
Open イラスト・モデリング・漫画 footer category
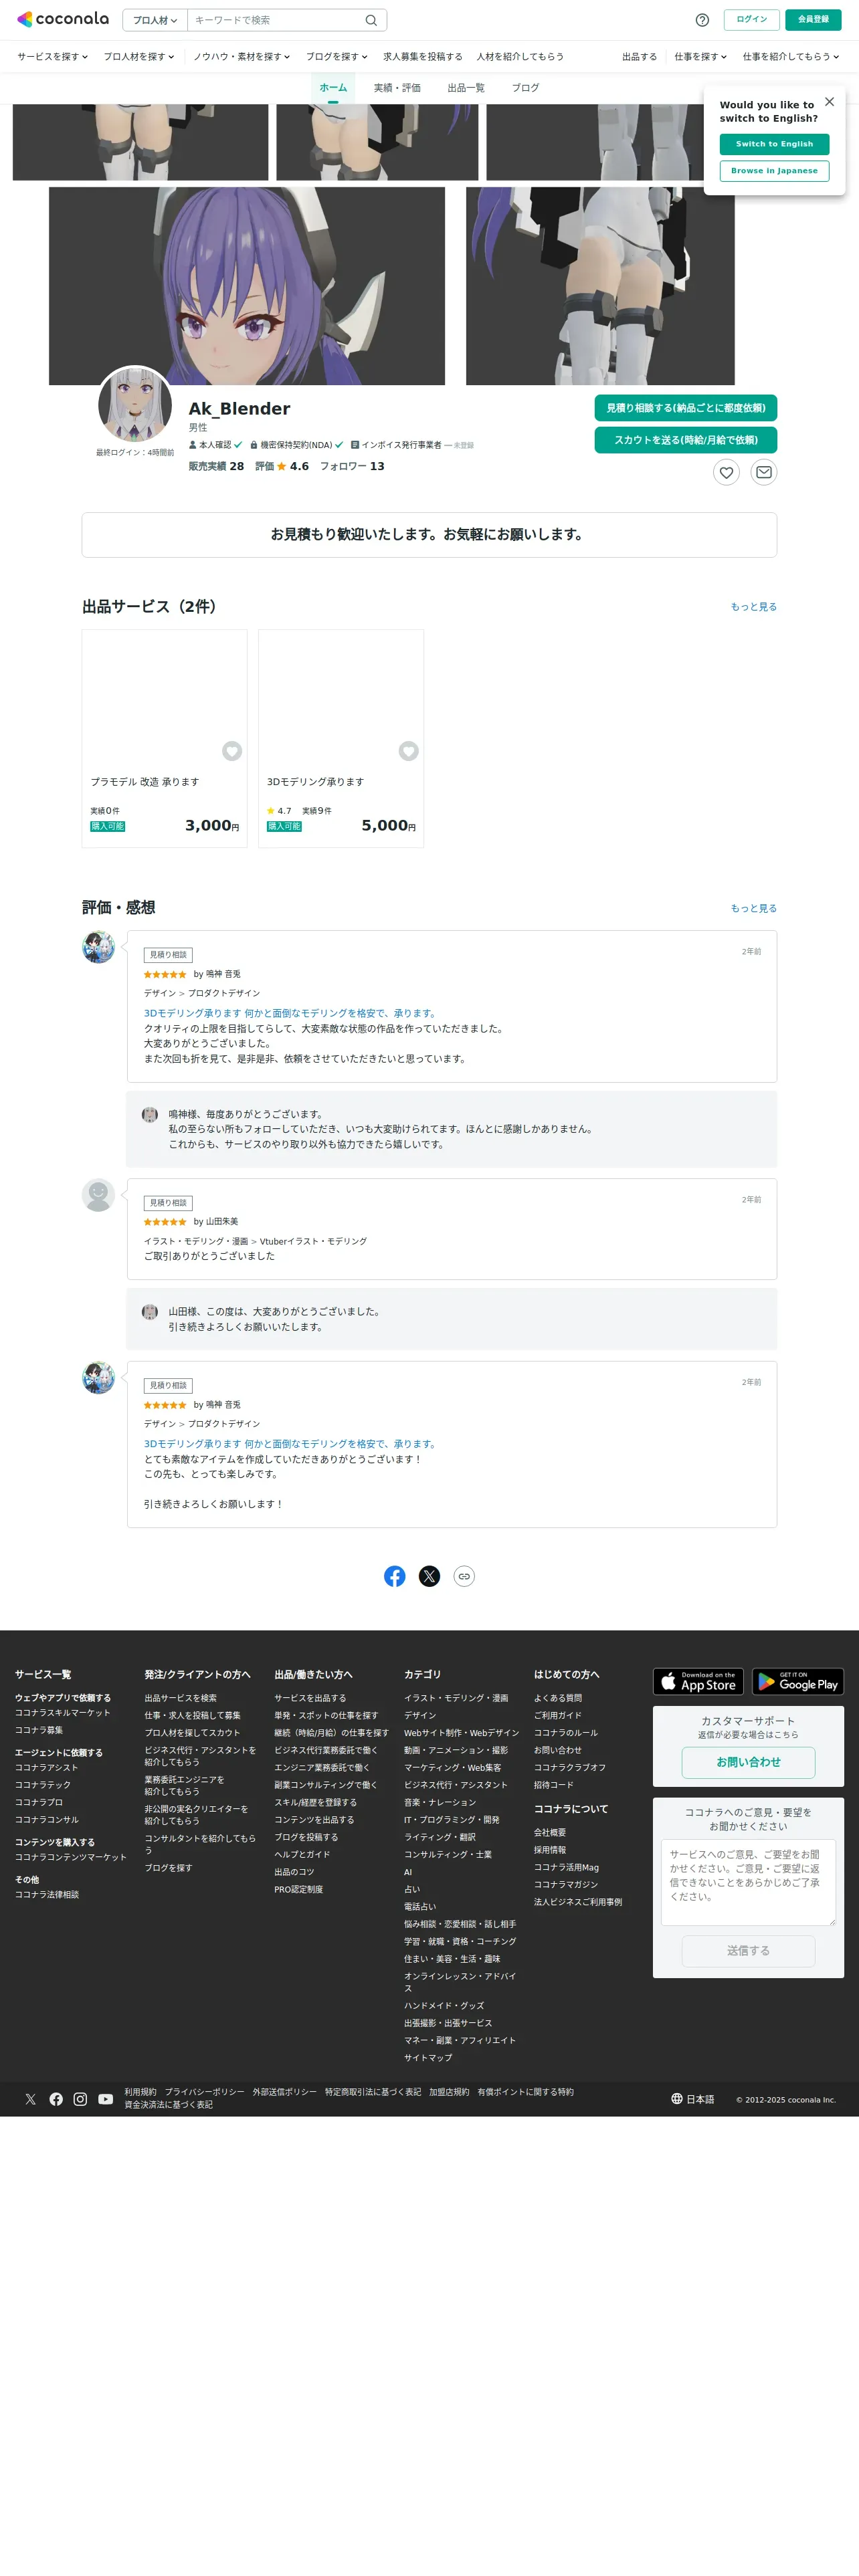click(x=456, y=1698)
